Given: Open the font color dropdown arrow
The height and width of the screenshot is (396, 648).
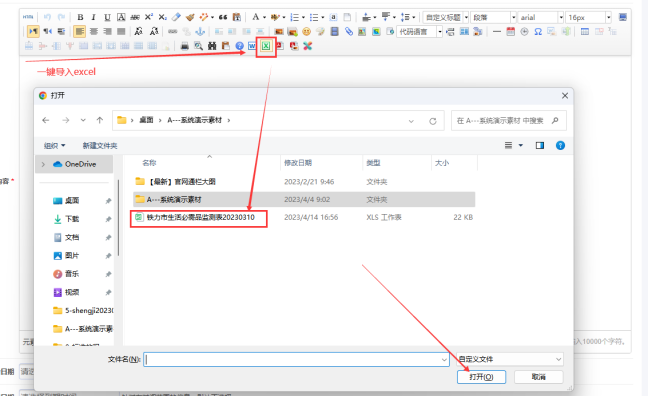Looking at the screenshot, I should (264, 17).
